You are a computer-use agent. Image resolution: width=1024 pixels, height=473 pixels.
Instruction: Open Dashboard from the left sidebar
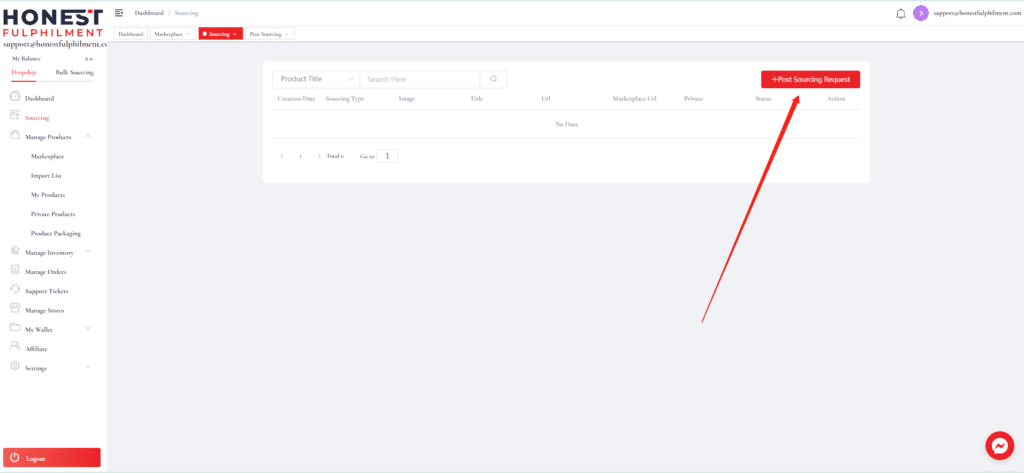tap(39, 98)
